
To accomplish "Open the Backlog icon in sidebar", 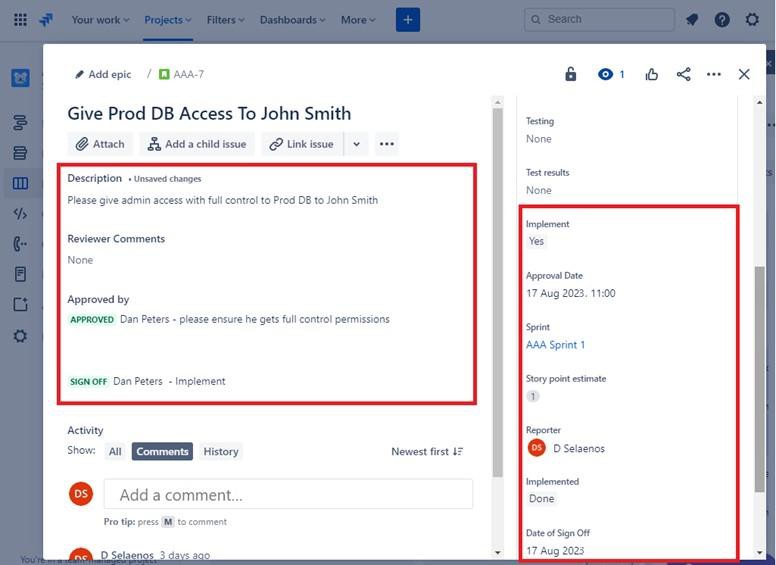I will tap(20, 153).
